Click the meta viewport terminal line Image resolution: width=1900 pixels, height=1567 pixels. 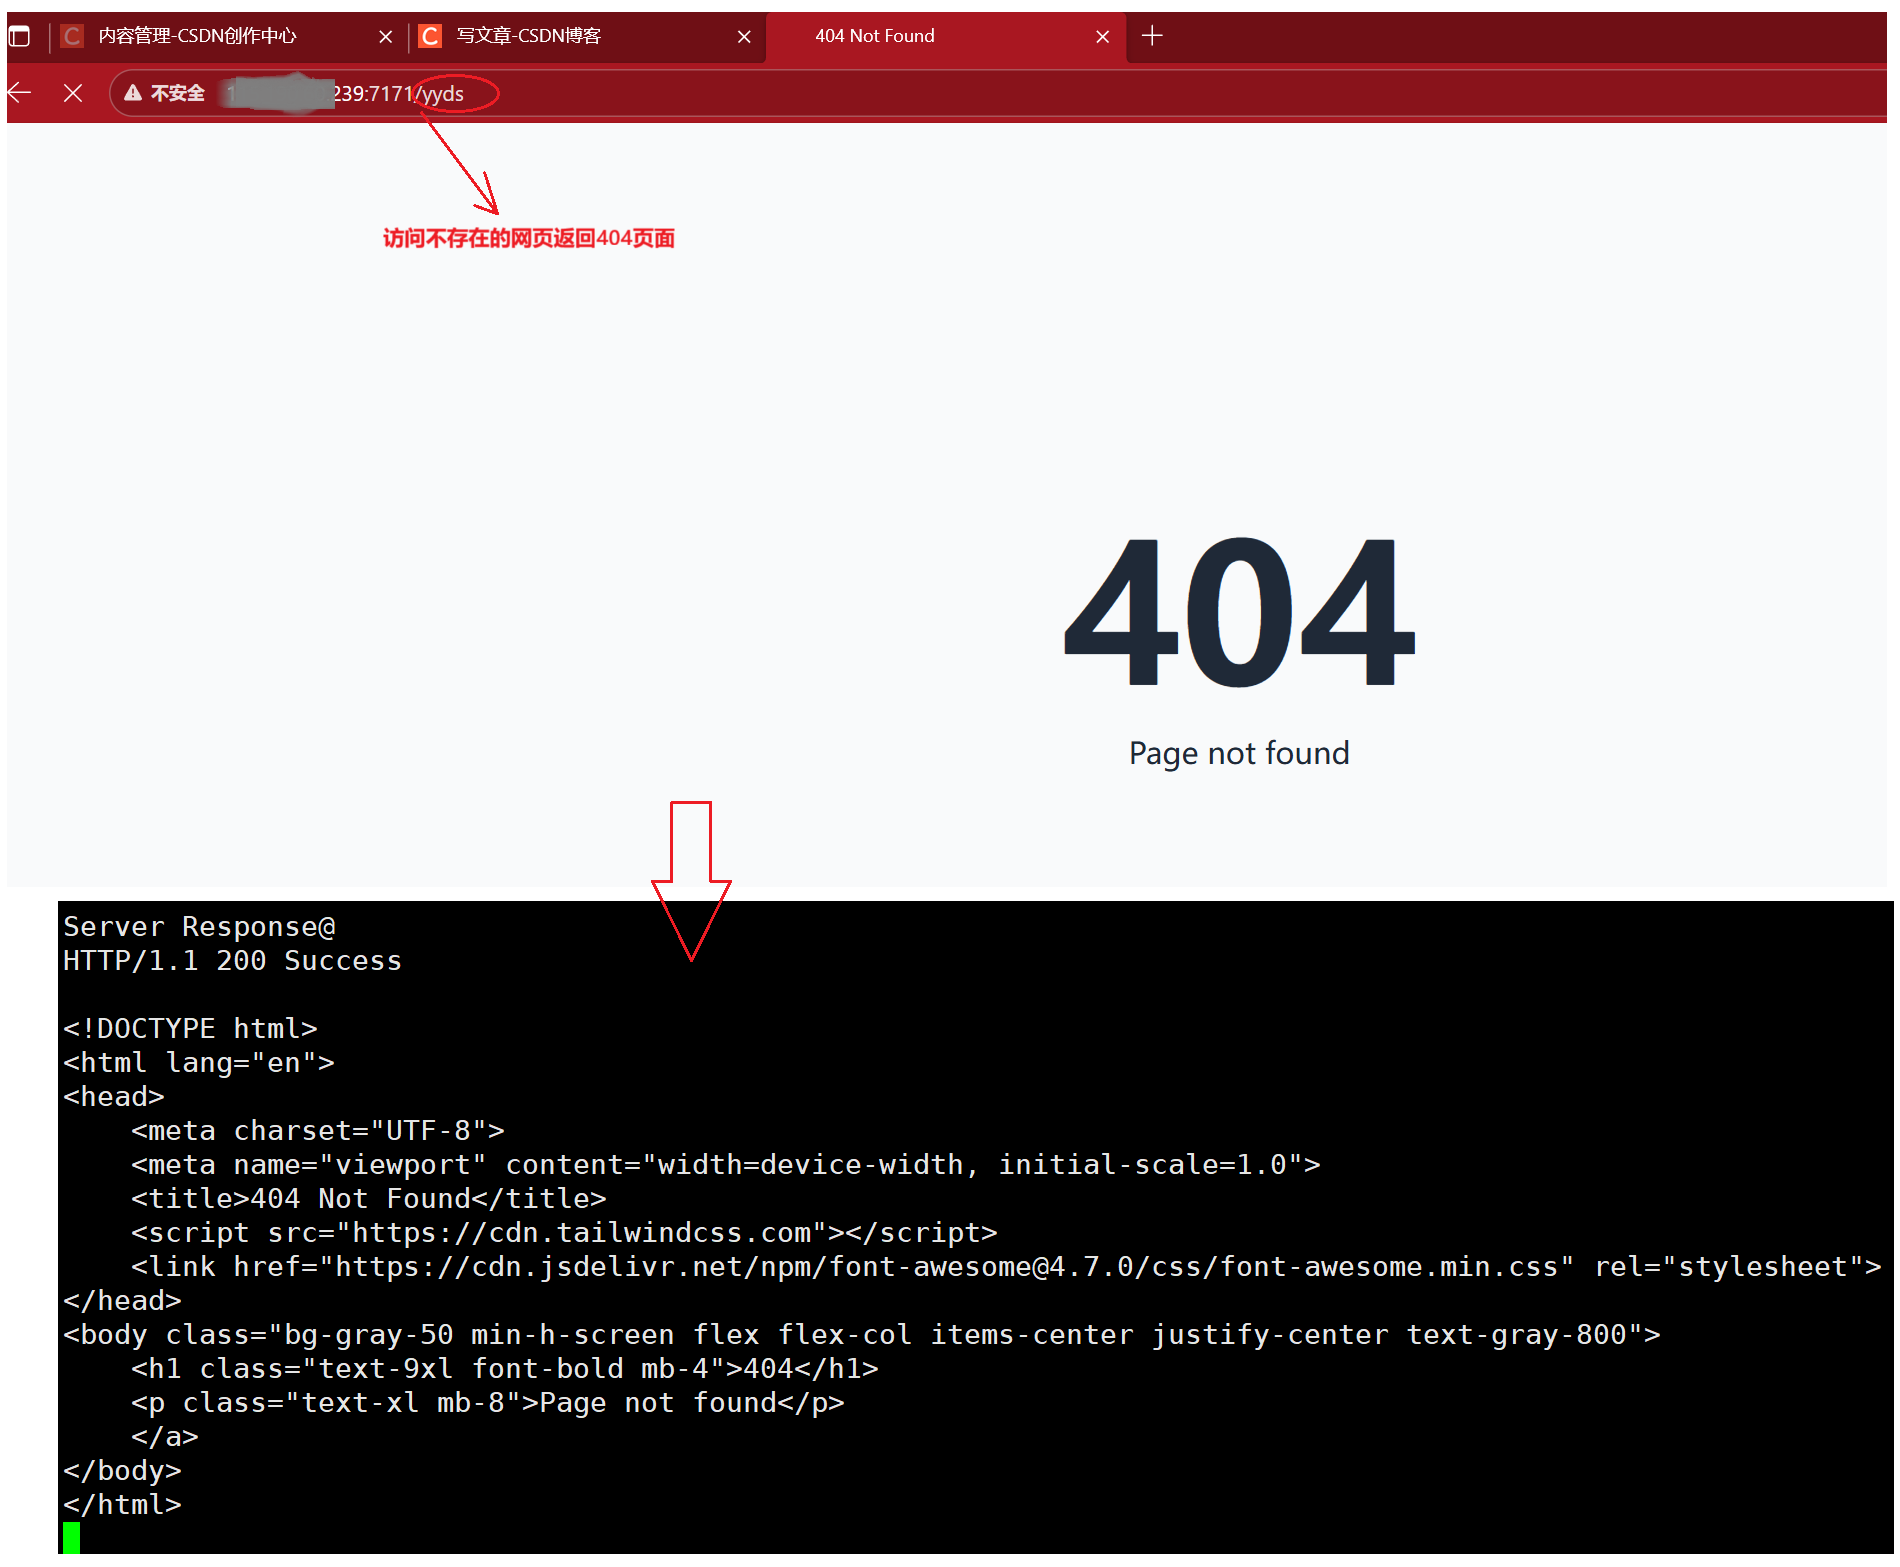point(726,1165)
